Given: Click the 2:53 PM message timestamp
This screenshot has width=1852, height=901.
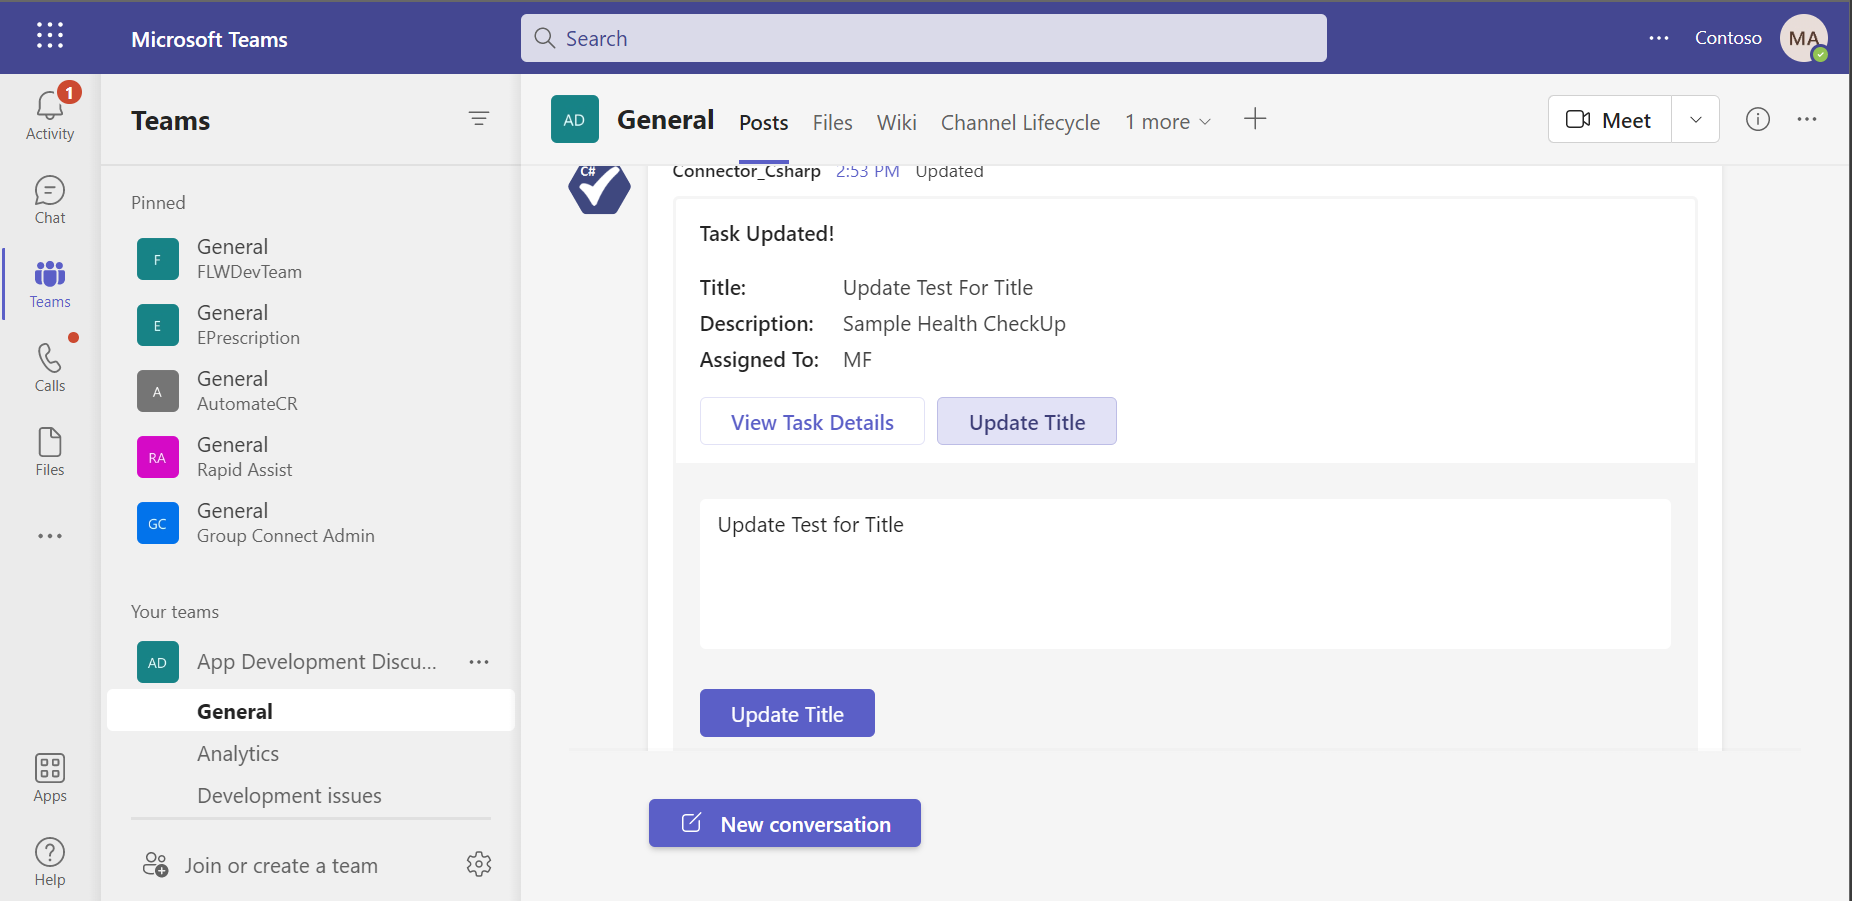Looking at the screenshot, I should click(x=868, y=171).
